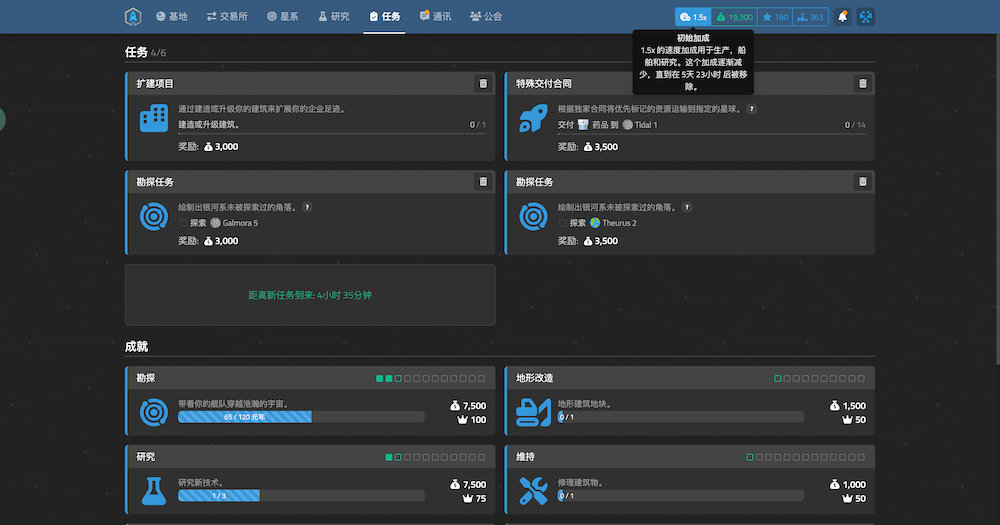Viewport: 1000px width, 525px height.
Task: Discard the 特殊交付合同 mission via trash icon
Action: tap(862, 84)
